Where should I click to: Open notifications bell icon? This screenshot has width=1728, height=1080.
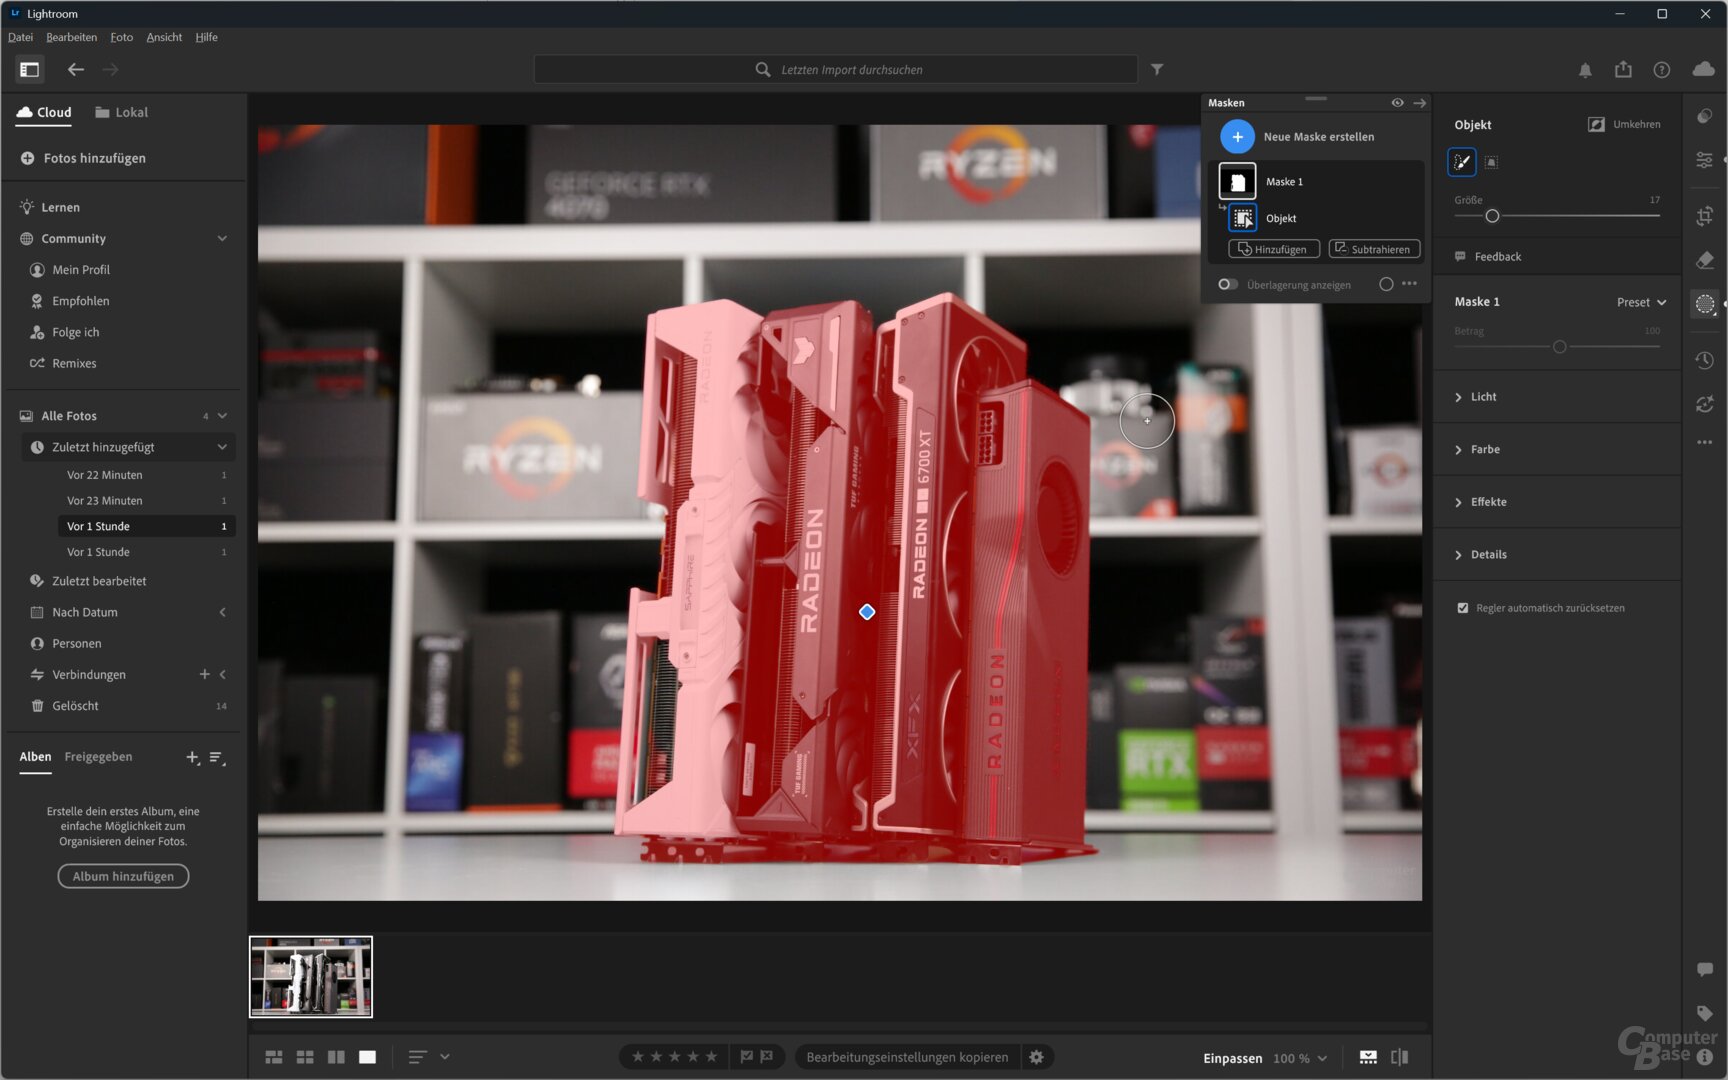(x=1585, y=70)
